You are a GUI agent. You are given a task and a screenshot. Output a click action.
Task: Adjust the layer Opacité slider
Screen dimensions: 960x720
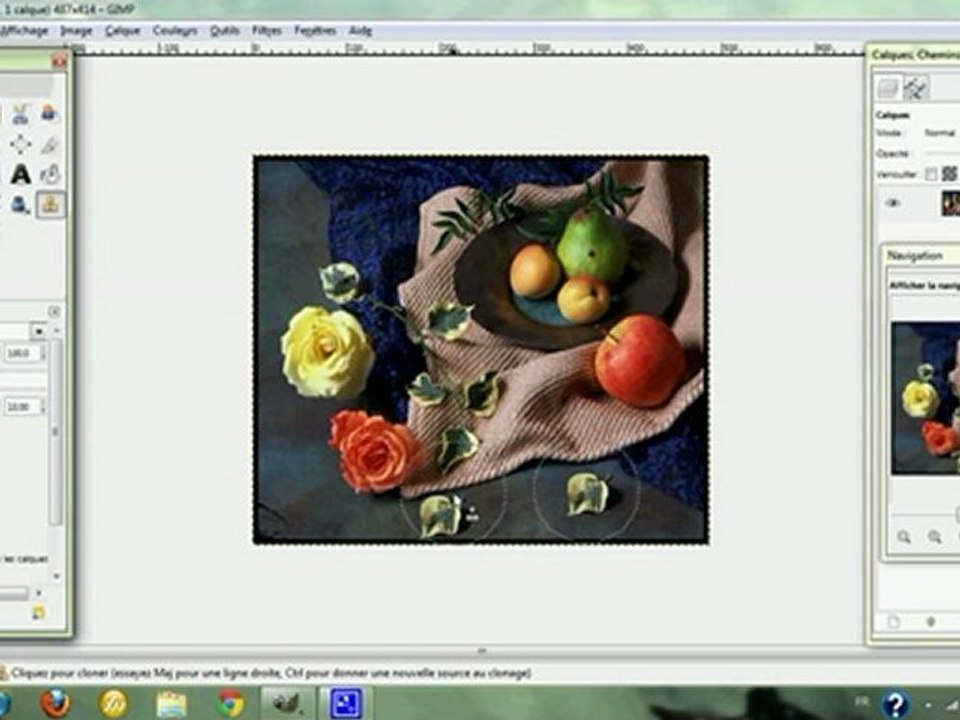(x=942, y=153)
